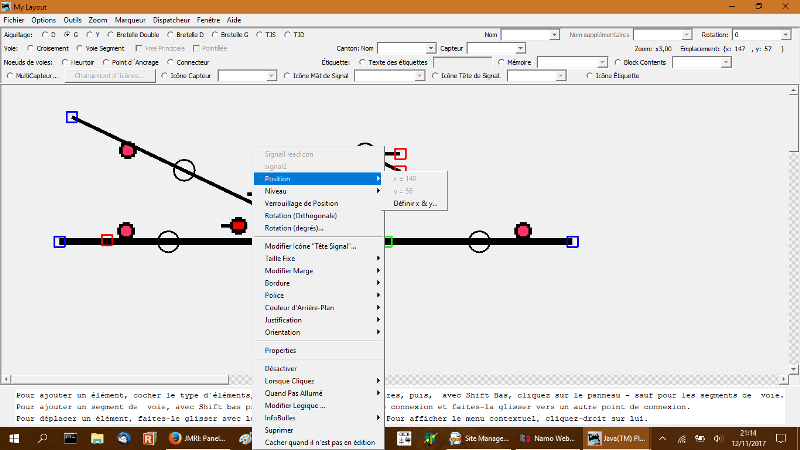The image size is (800, 450).
Task: Open the Marqueur menu
Action: (x=133, y=20)
